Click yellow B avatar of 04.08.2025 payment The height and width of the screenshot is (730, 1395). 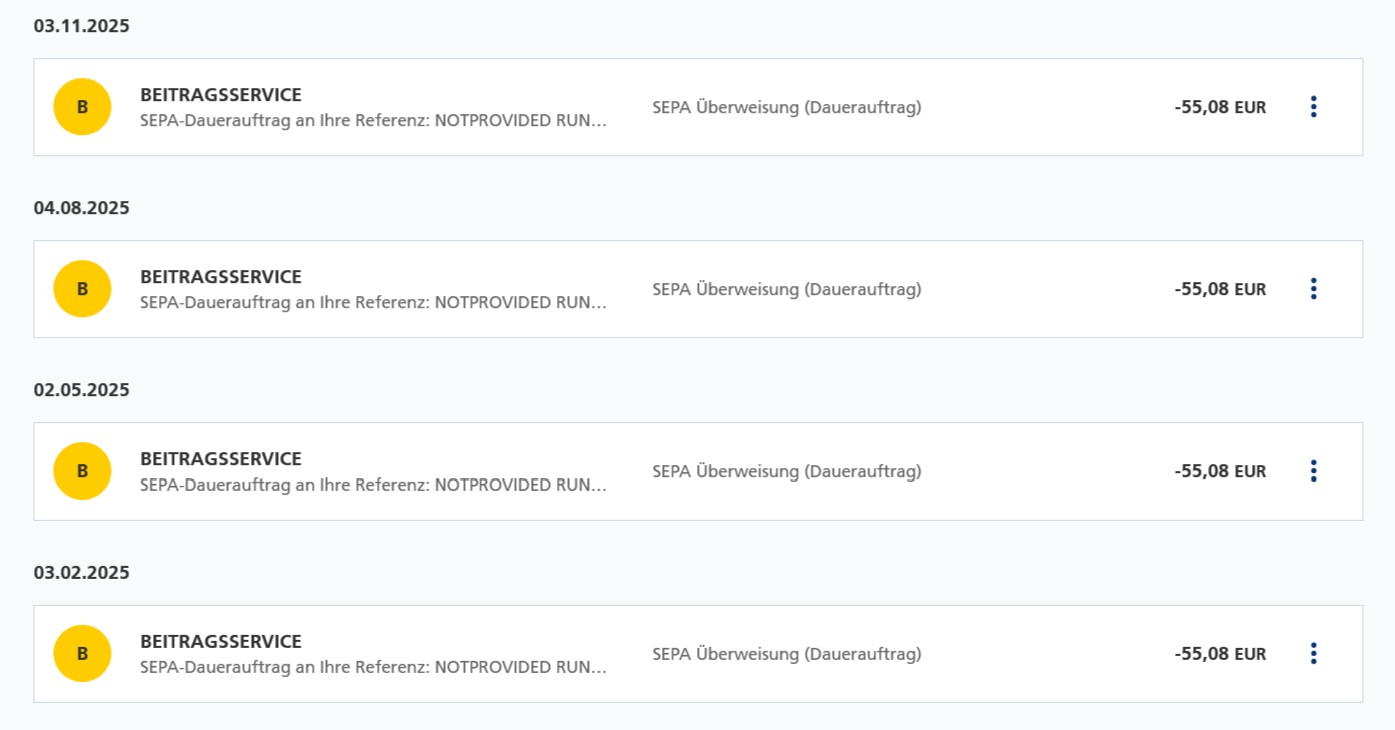pyautogui.click(x=82, y=289)
